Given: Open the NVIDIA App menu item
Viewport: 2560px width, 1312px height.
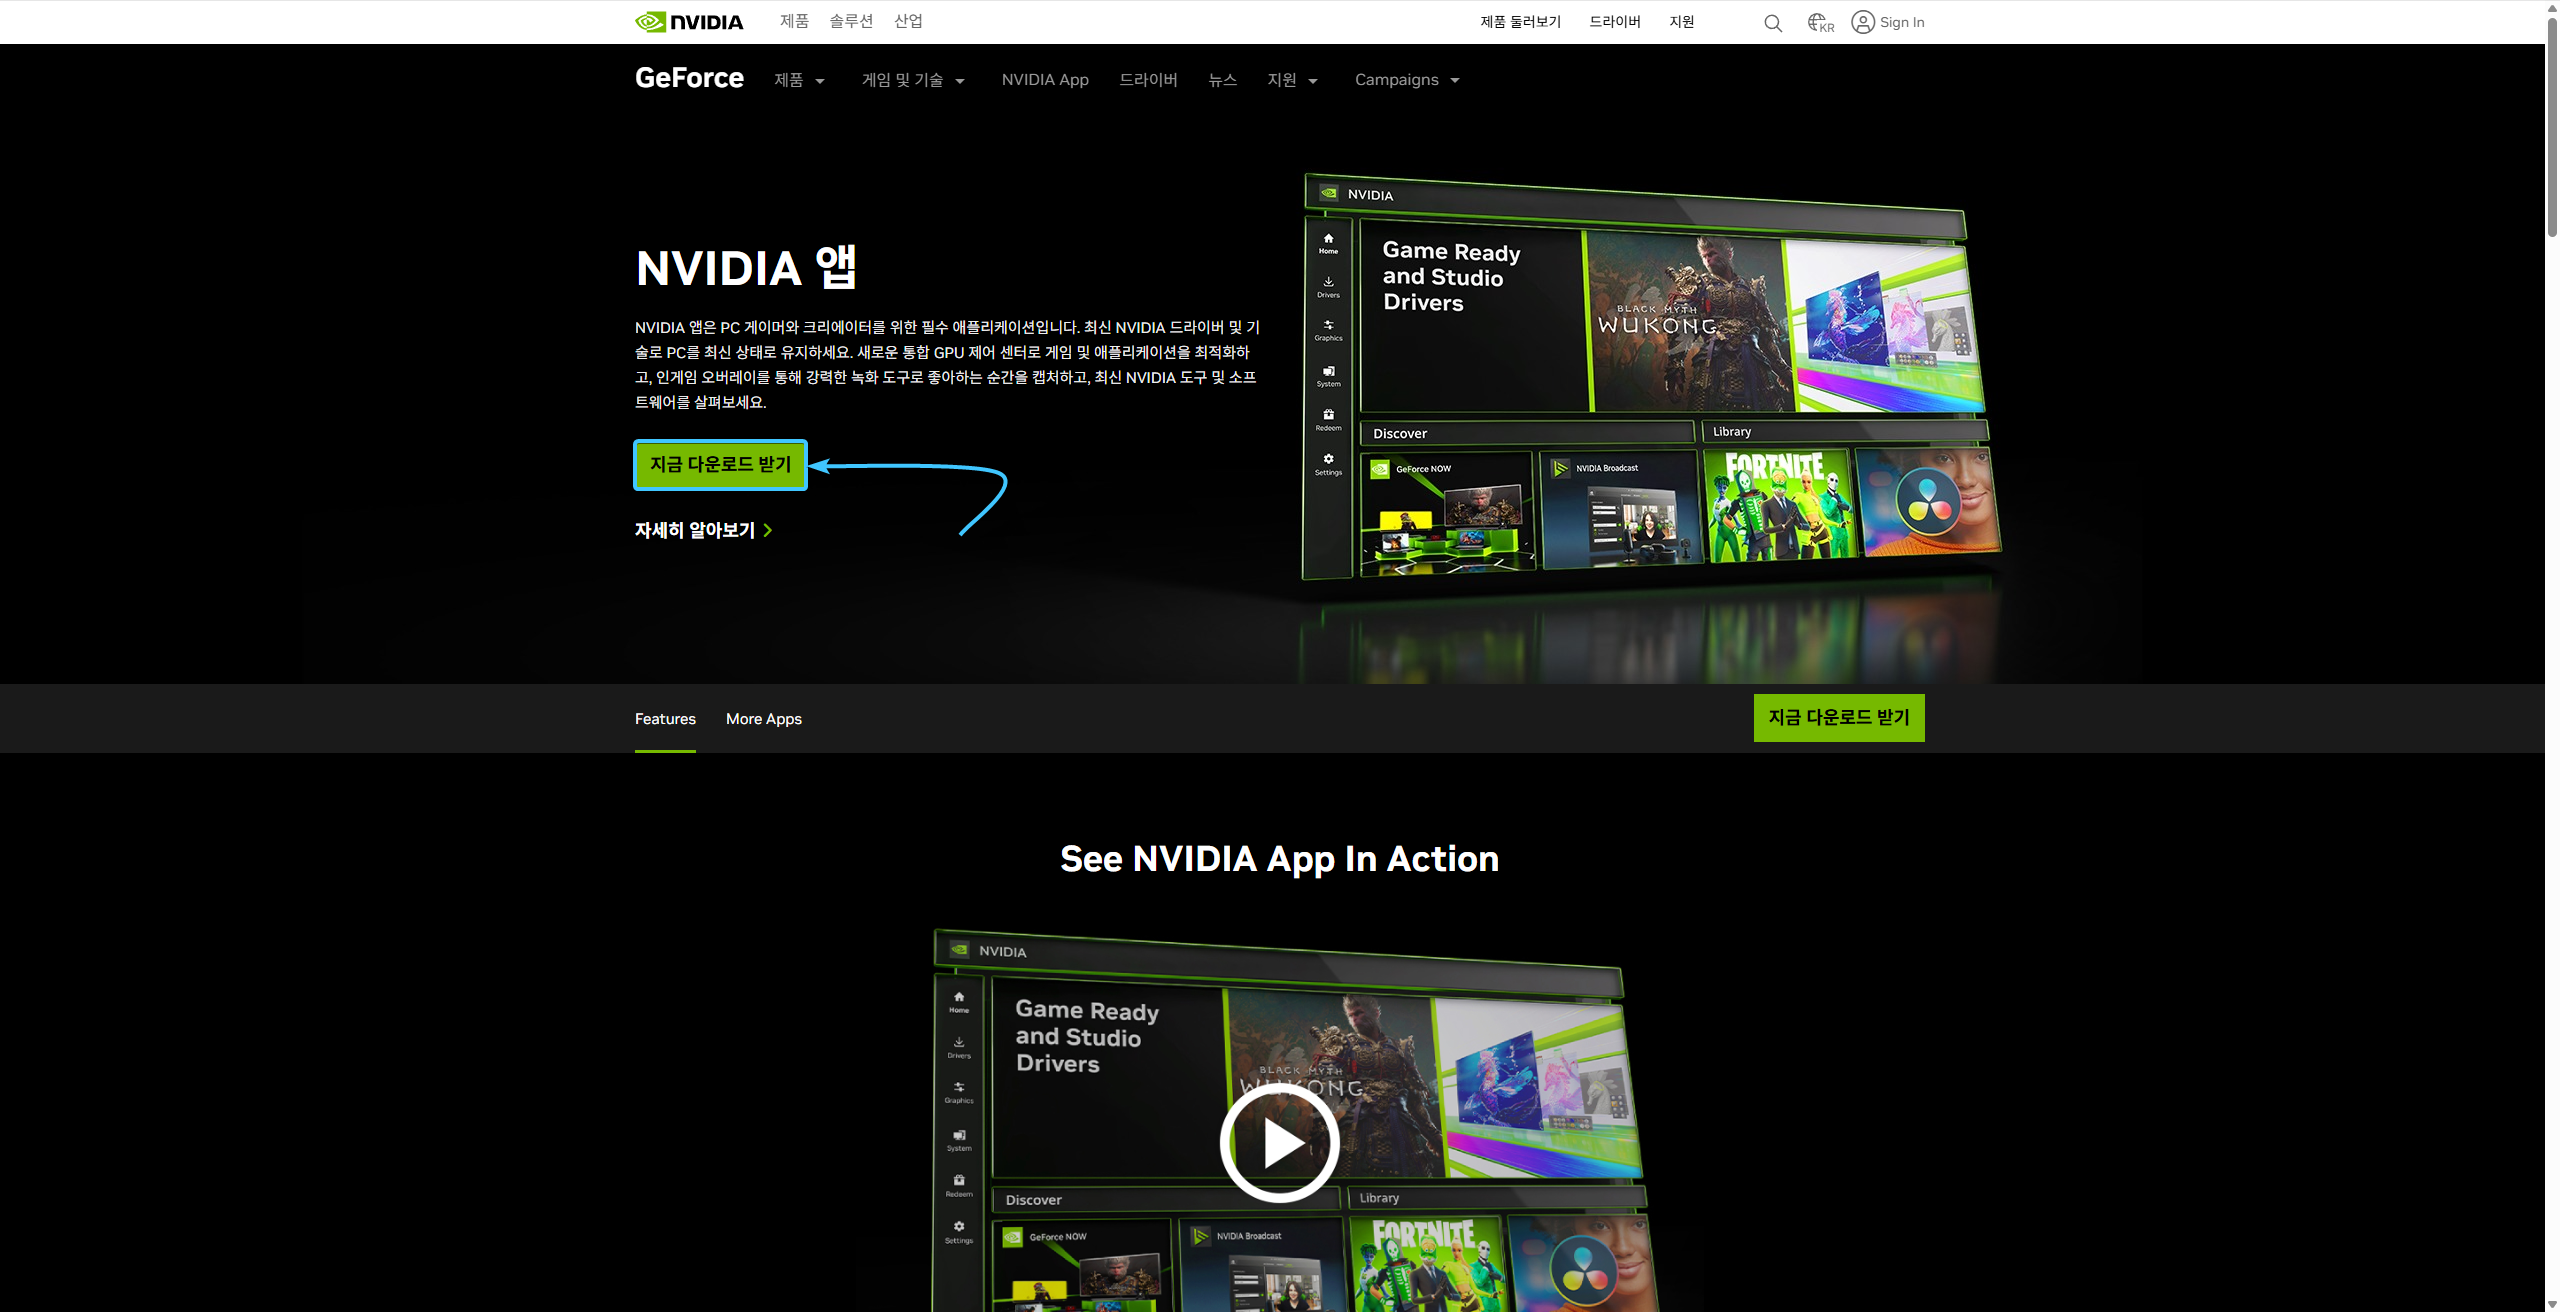Looking at the screenshot, I should pyautogui.click(x=1044, y=80).
